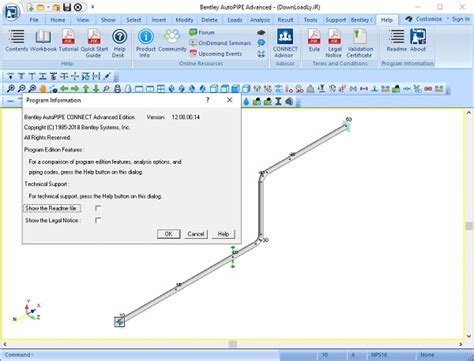Click the I-beam section toolbar icon
This screenshot has width=474, height=361.
pyautogui.click(x=278, y=101)
